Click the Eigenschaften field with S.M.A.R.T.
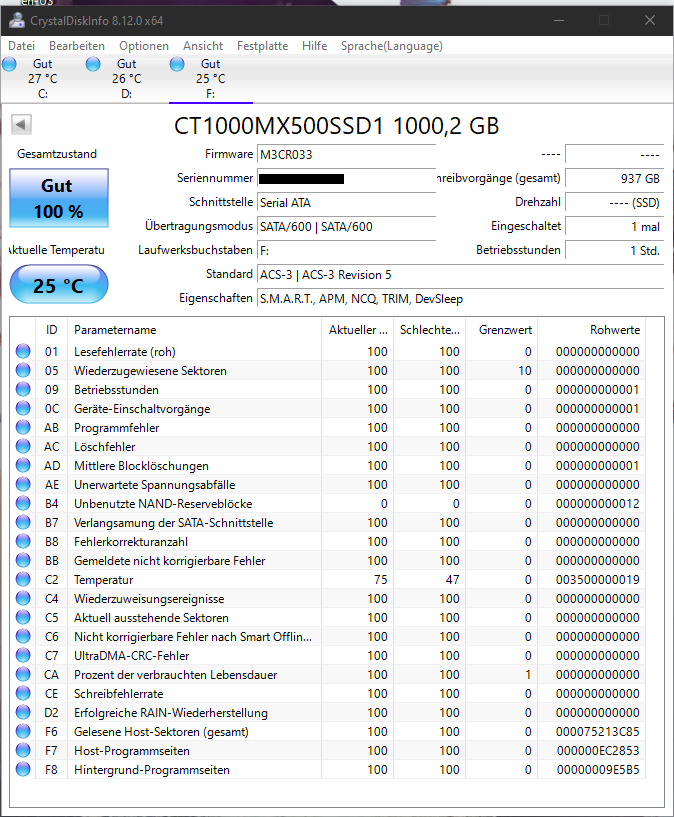Viewport: 674px width, 817px height. 460,299
